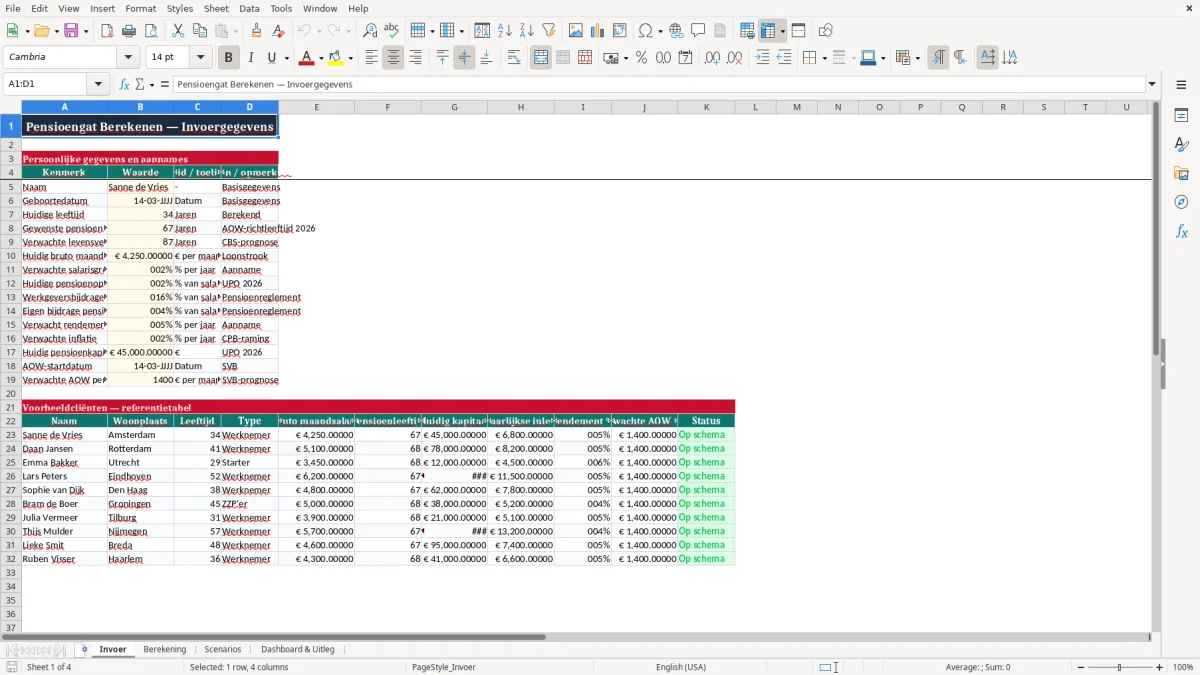Add Decimal Place icon
The width and height of the screenshot is (1200, 675).
coord(712,58)
